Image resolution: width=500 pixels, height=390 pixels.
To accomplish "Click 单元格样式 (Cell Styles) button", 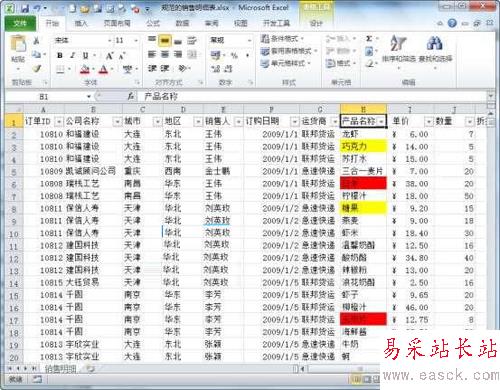I will [x=286, y=63].
